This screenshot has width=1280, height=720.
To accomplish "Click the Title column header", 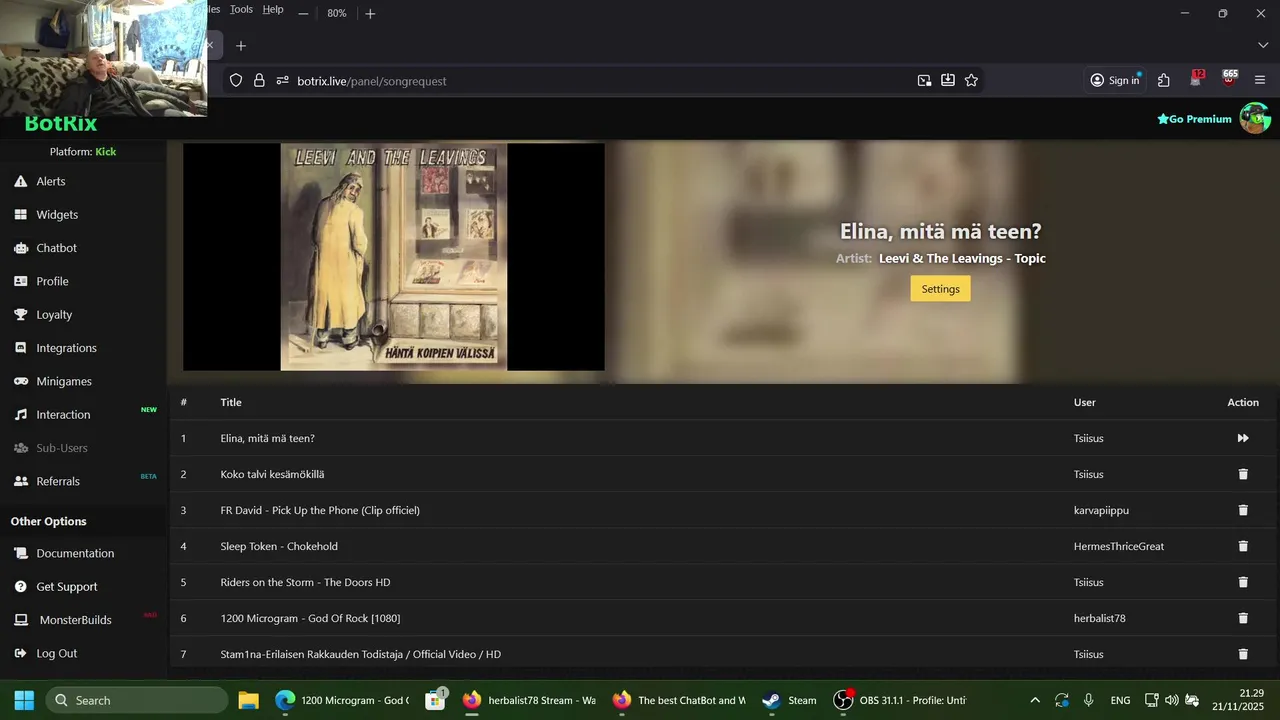I will point(231,402).
